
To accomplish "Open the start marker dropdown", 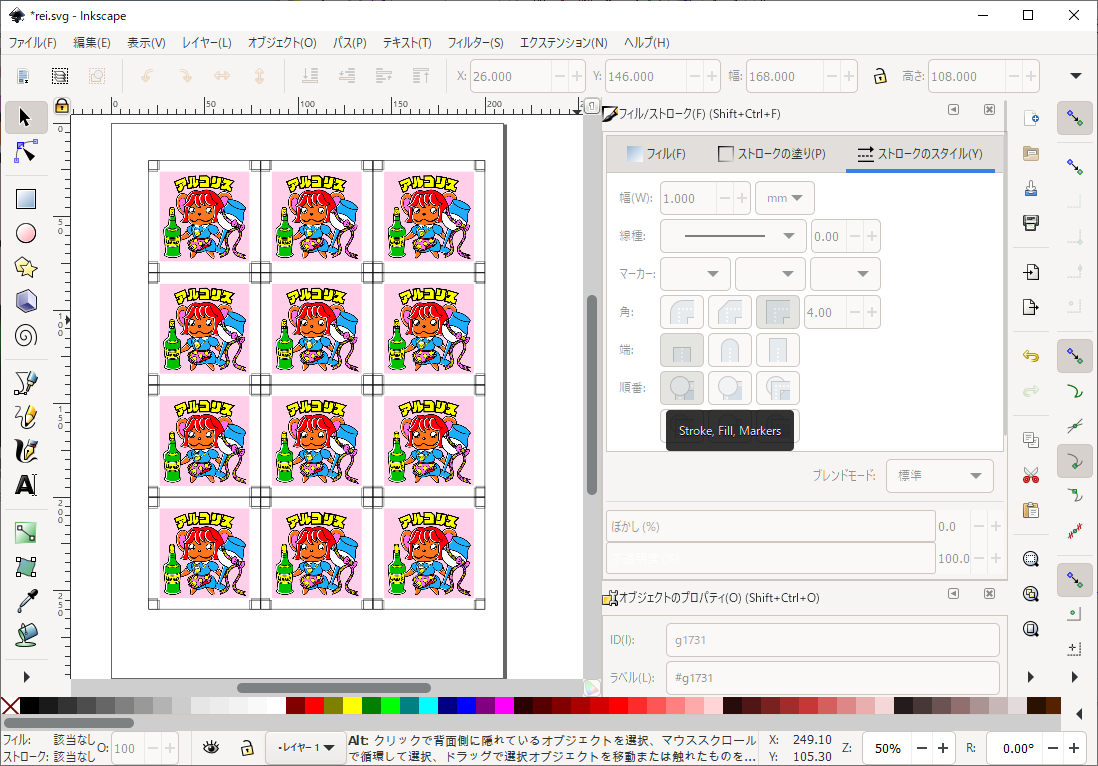I will pyautogui.click(x=695, y=274).
